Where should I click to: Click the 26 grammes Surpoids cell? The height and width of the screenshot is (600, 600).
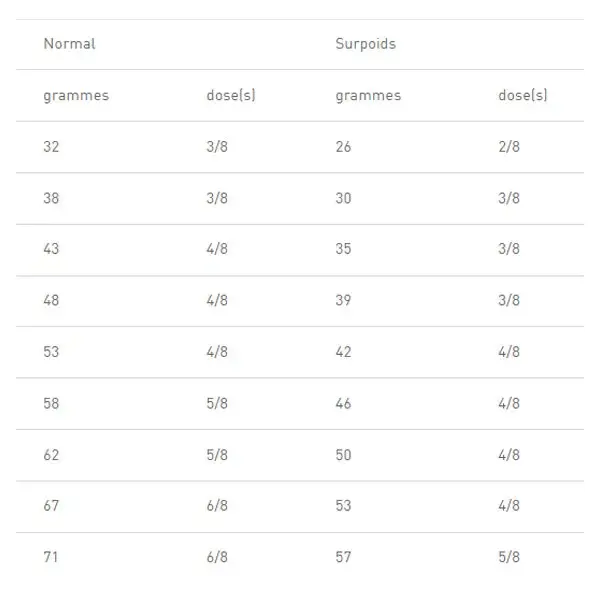[x=343, y=147]
